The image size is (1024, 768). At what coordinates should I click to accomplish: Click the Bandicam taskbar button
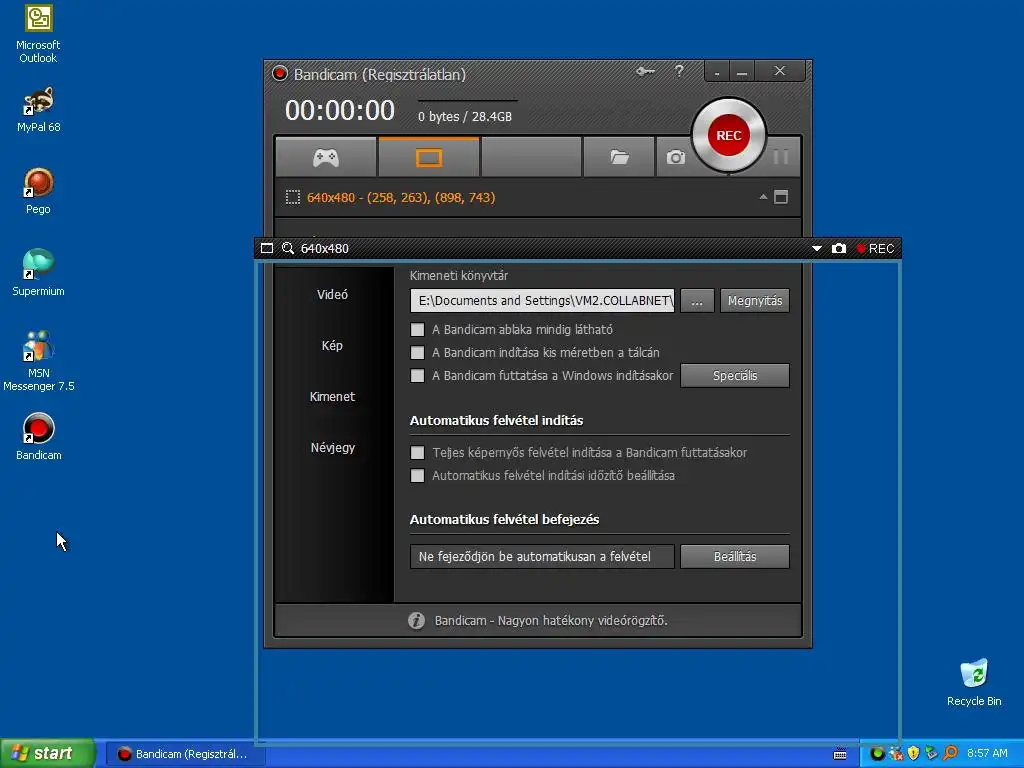coord(185,754)
